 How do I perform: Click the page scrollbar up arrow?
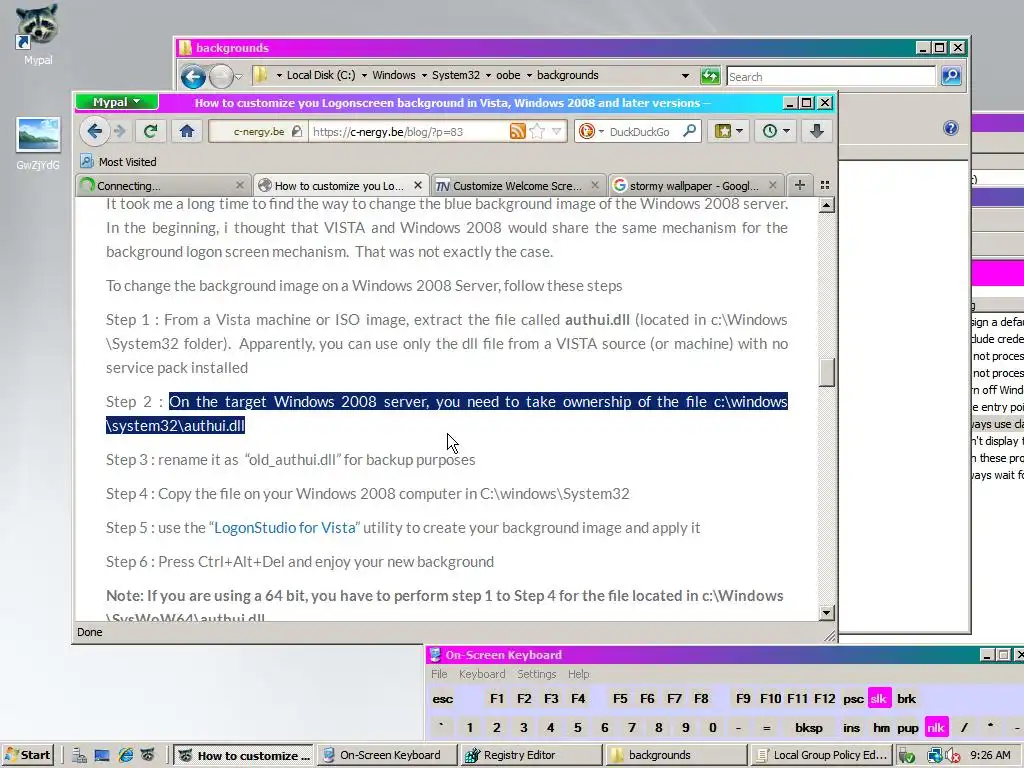point(826,206)
